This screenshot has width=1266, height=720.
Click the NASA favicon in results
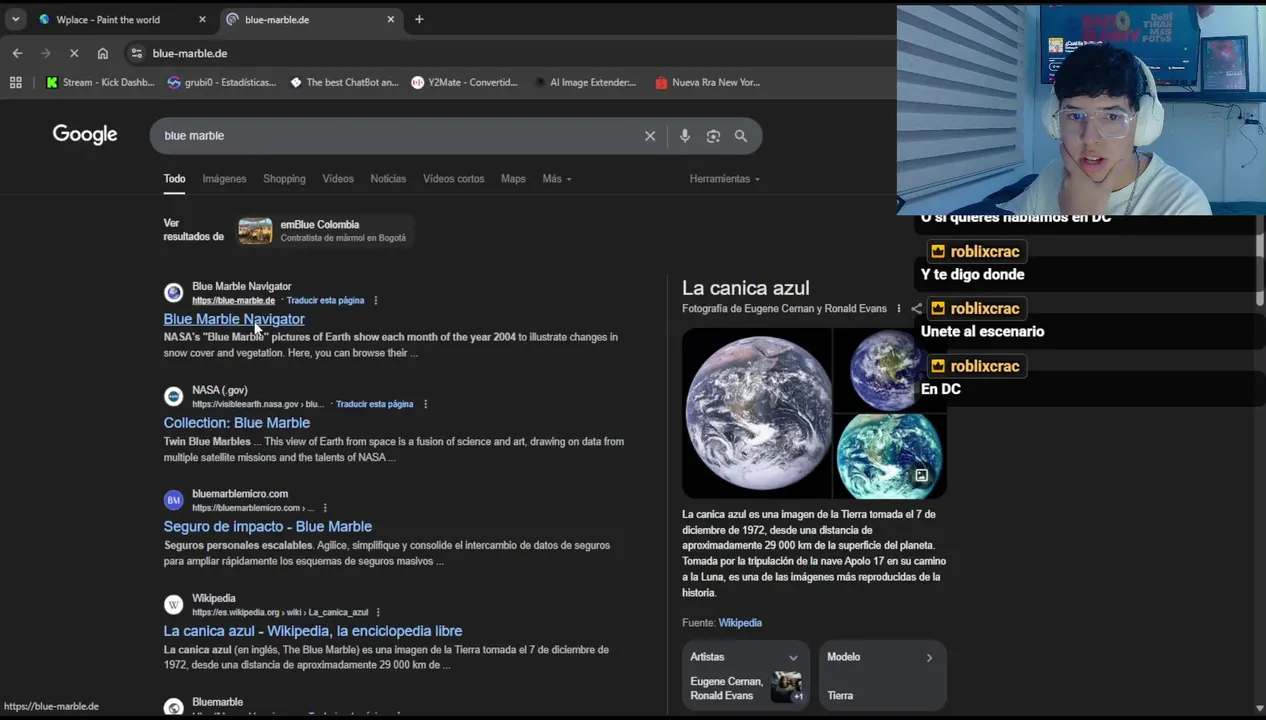point(174,397)
